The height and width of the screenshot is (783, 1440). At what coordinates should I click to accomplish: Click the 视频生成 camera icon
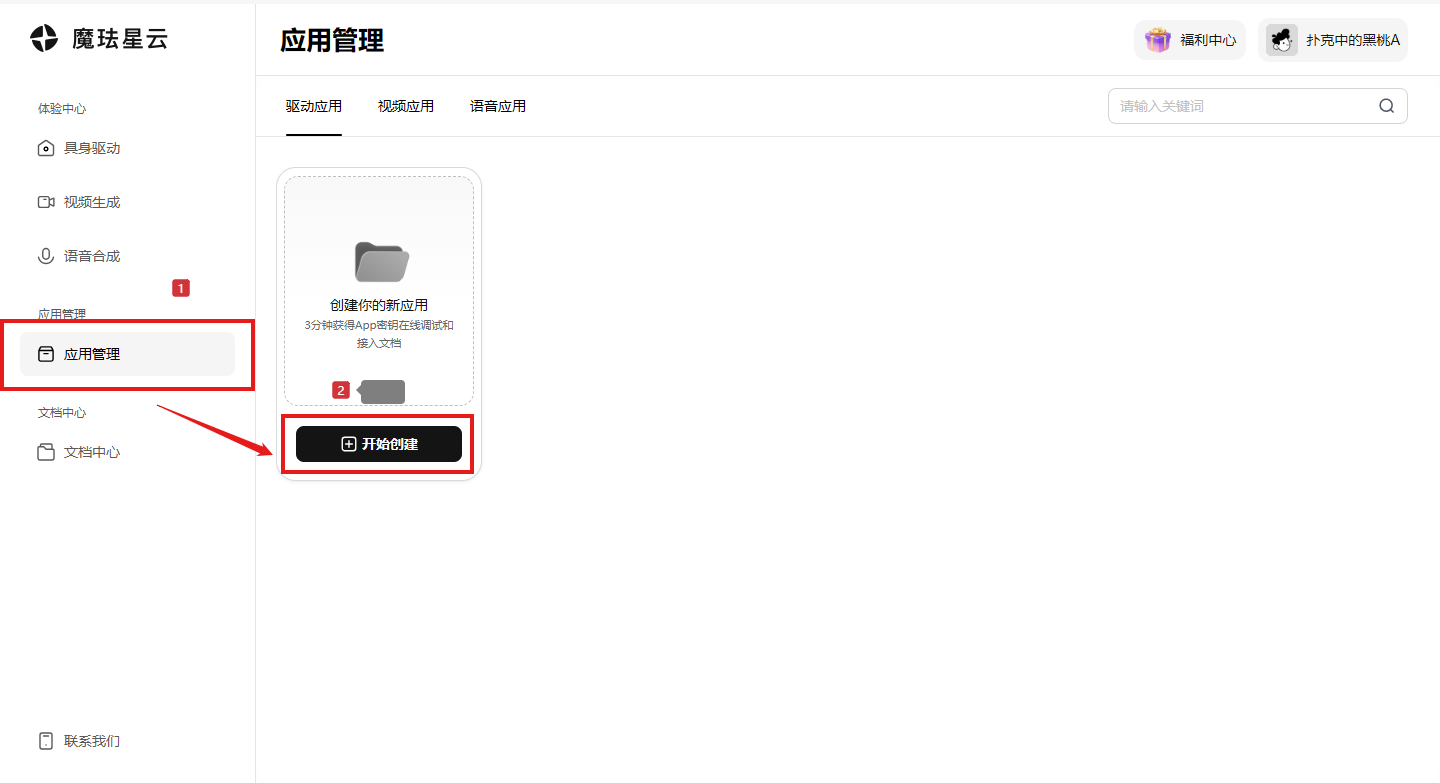click(x=46, y=202)
